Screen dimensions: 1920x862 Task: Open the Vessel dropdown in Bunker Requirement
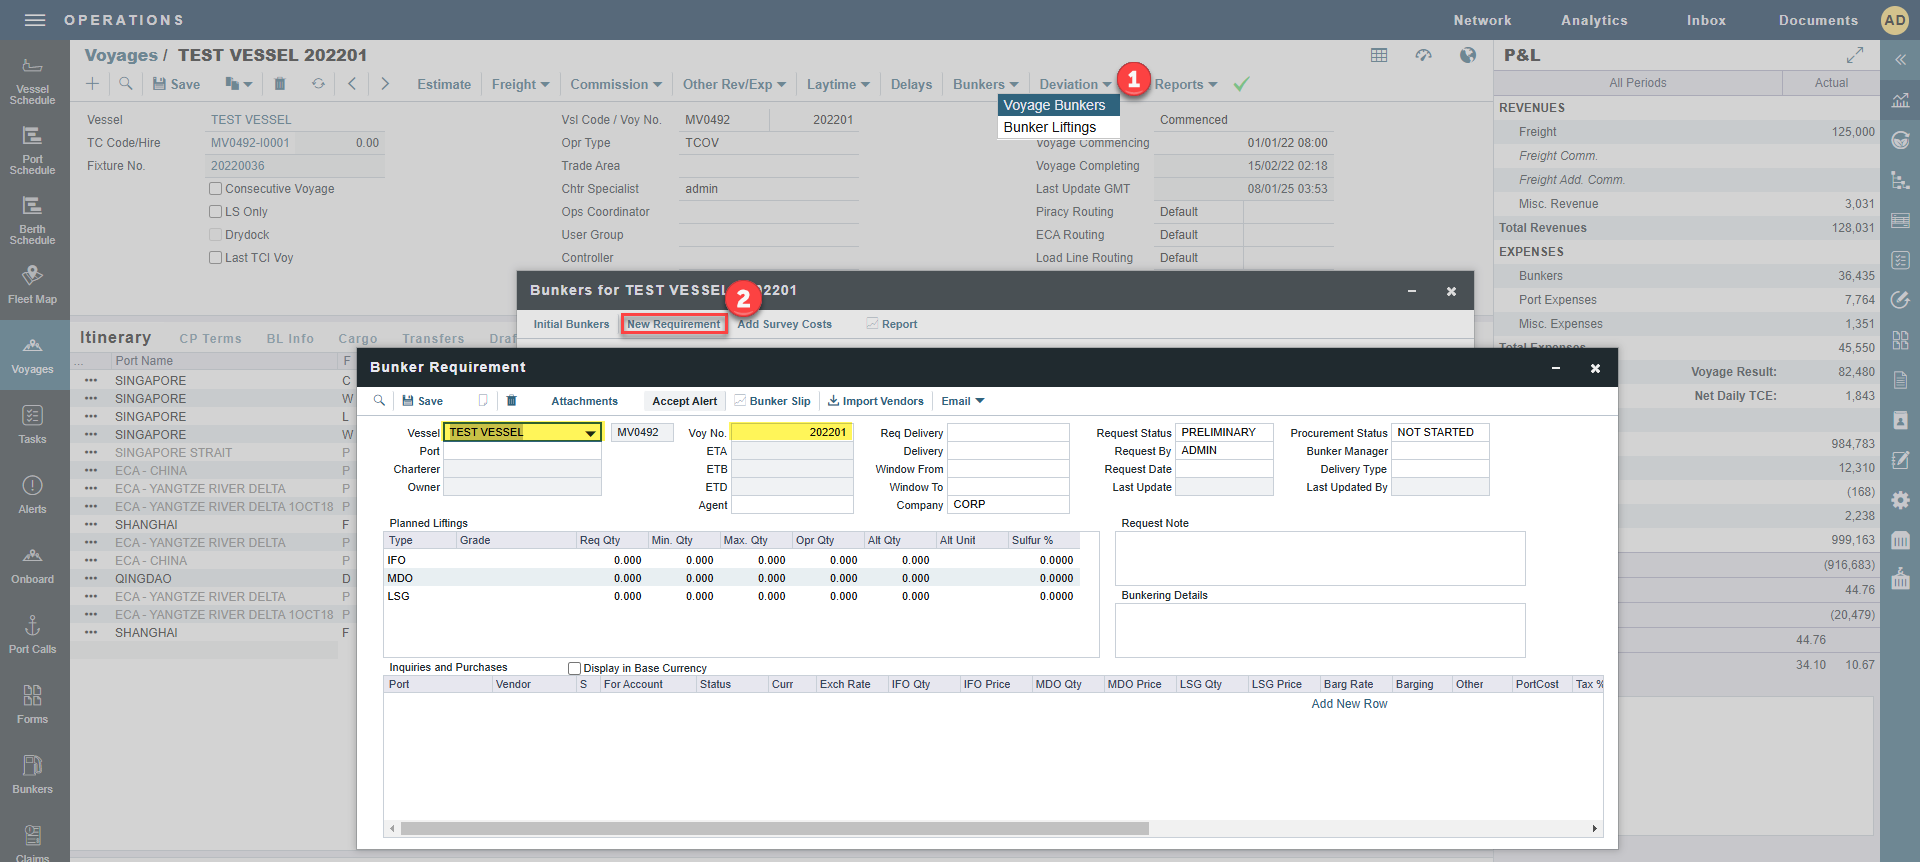[x=590, y=433]
